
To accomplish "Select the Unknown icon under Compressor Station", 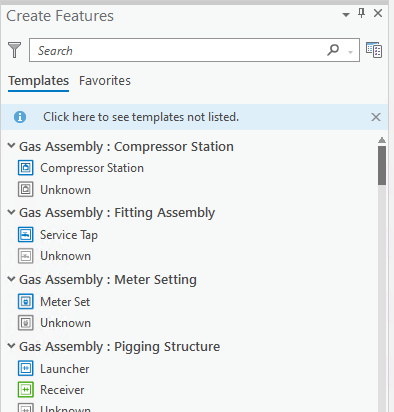I will pos(26,189).
